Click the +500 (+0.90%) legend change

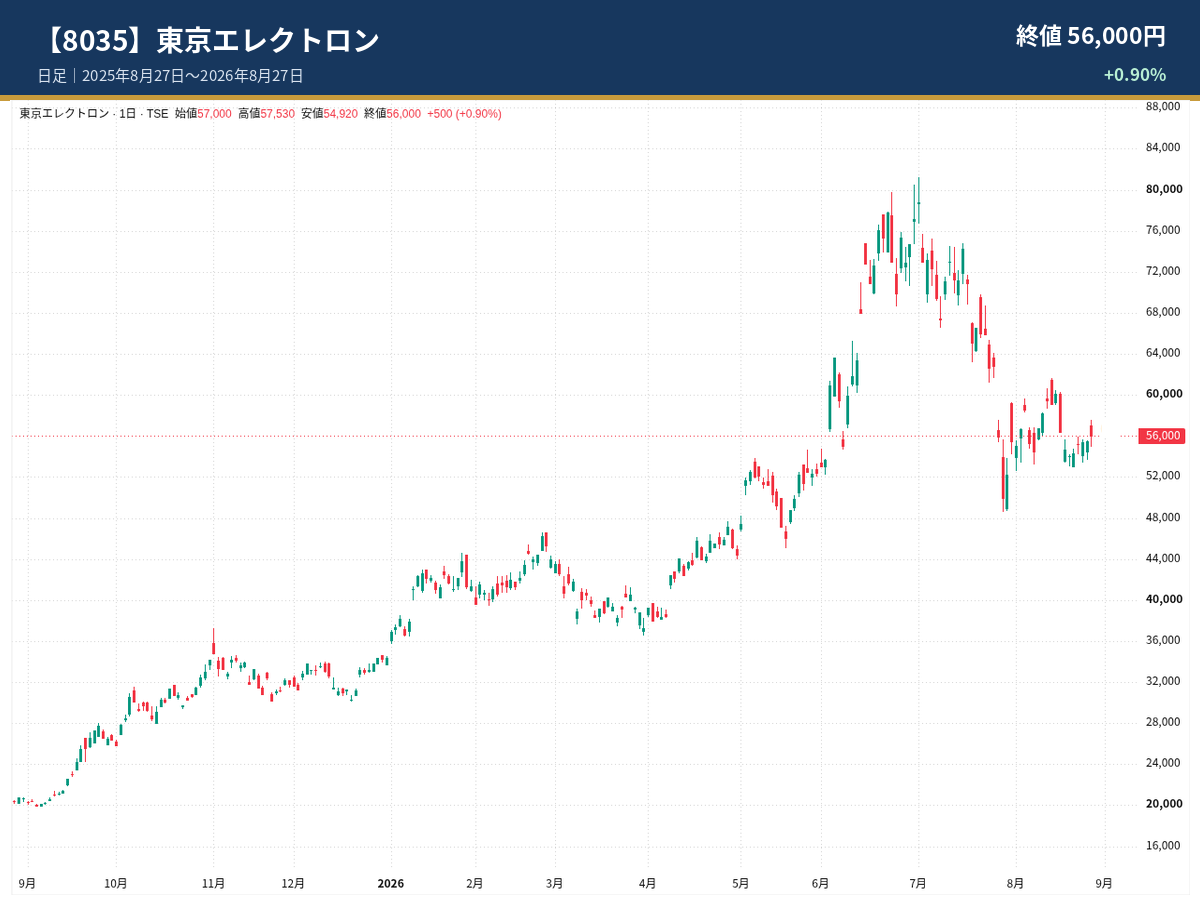tap(464, 114)
